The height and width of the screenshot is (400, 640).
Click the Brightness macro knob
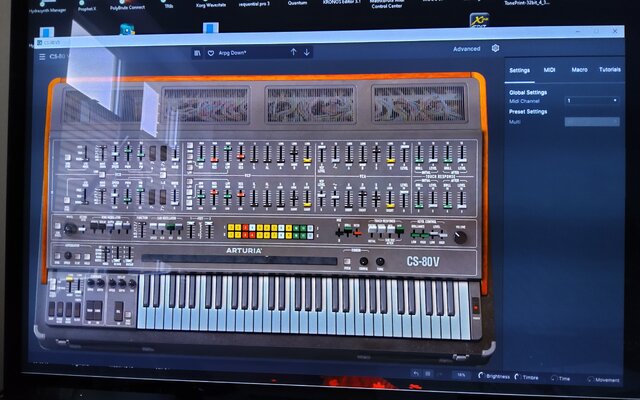click(482, 376)
